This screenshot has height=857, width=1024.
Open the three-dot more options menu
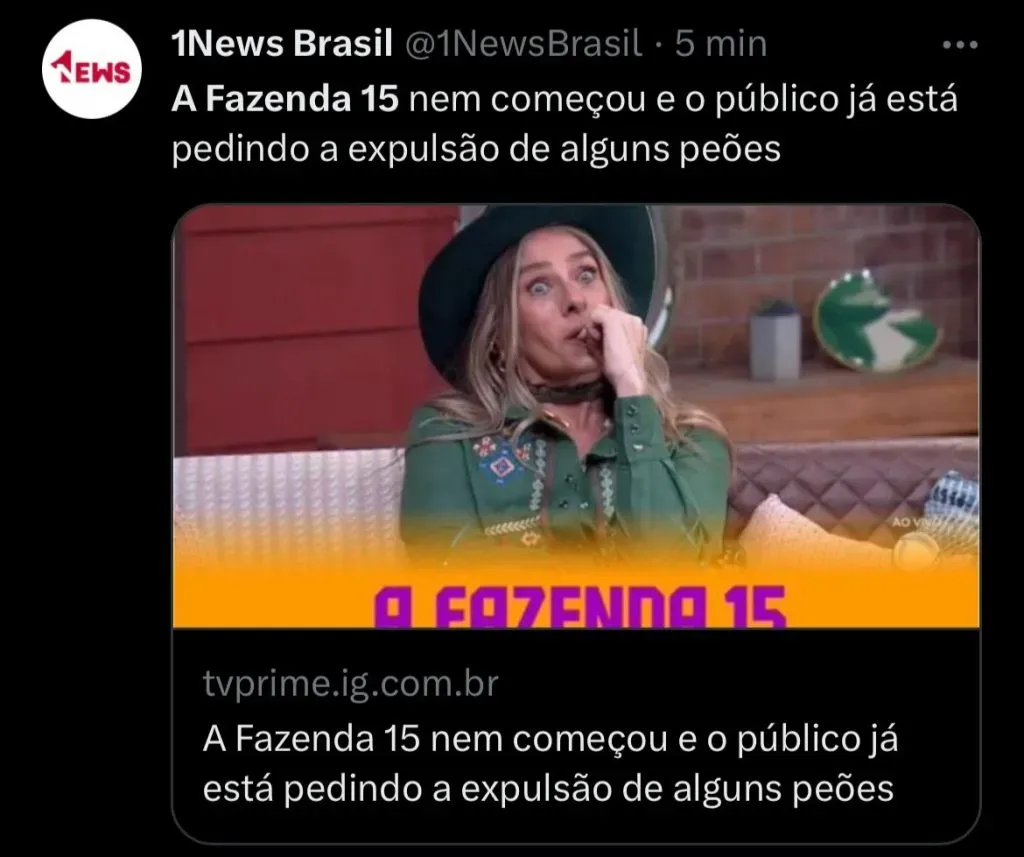960,45
